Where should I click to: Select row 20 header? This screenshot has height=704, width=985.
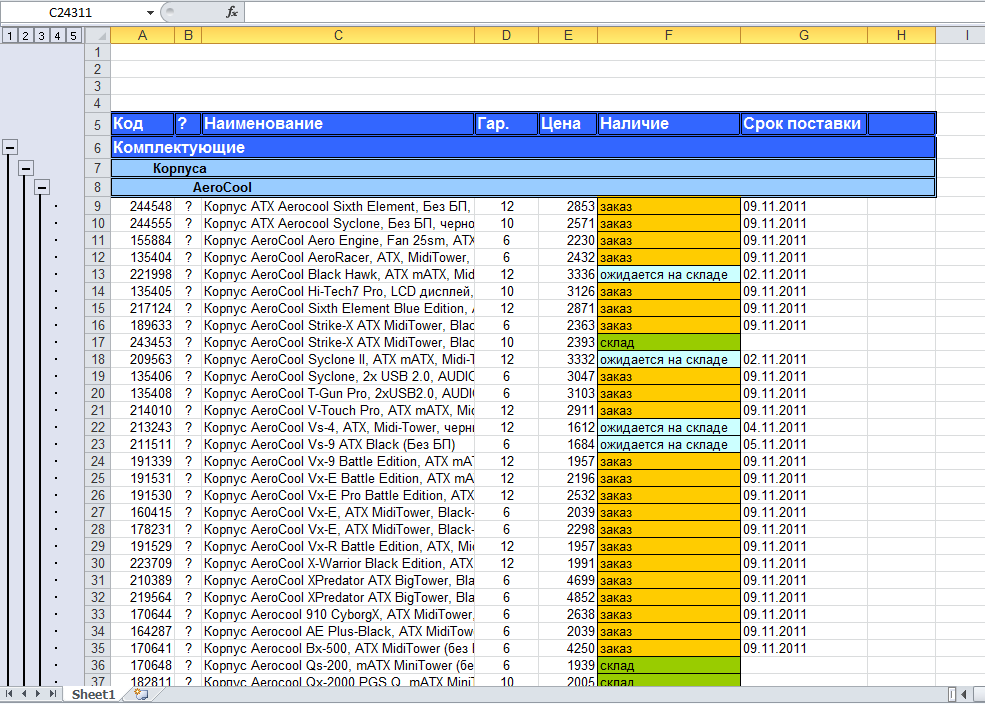[97, 393]
